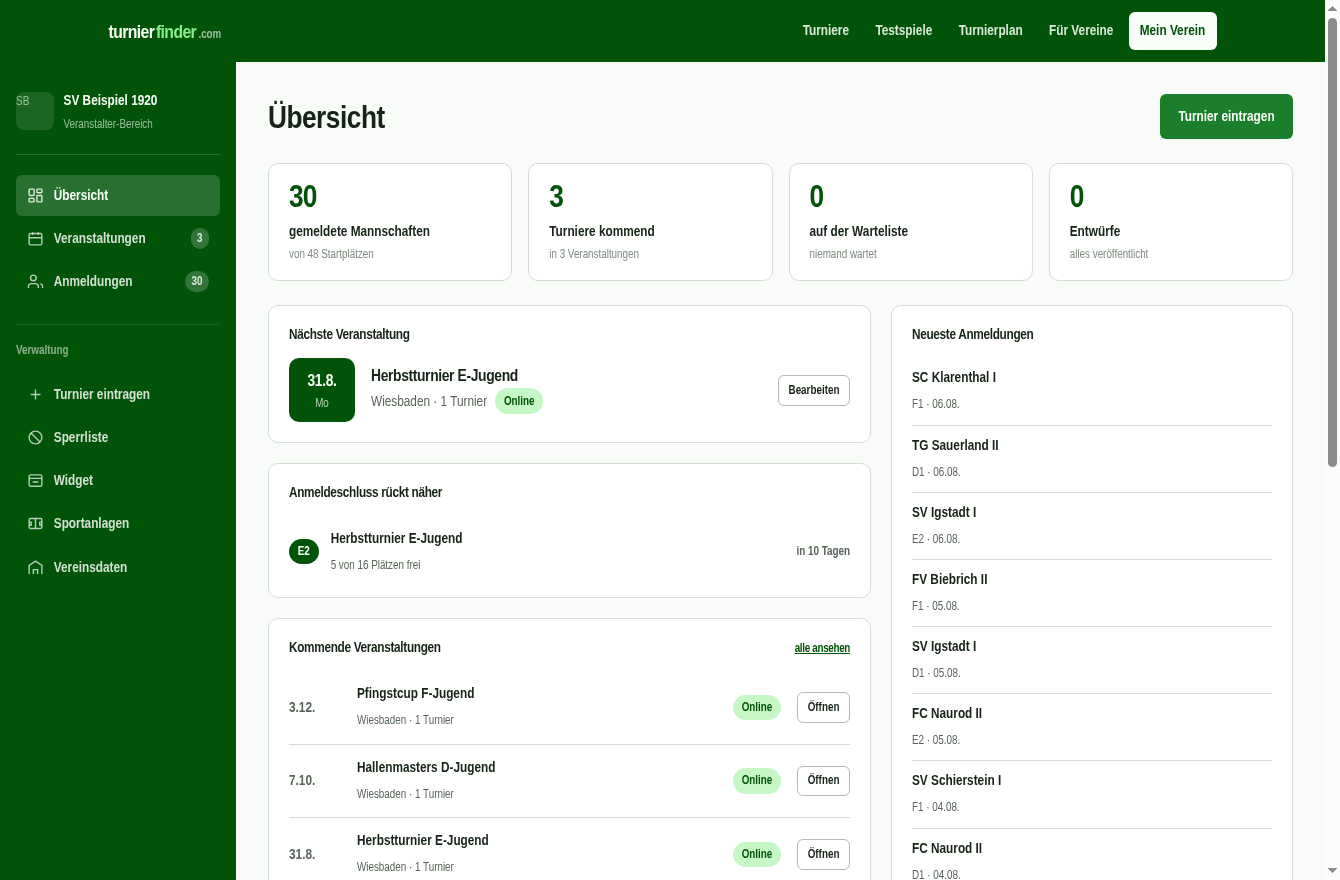The height and width of the screenshot is (880, 1340).
Task: Click the Veranstaltungen count badge 3
Action: coord(200,238)
